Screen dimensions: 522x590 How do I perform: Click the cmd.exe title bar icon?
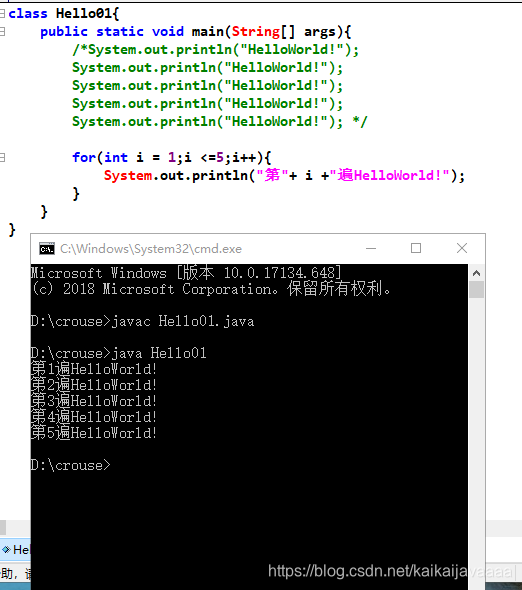47,249
